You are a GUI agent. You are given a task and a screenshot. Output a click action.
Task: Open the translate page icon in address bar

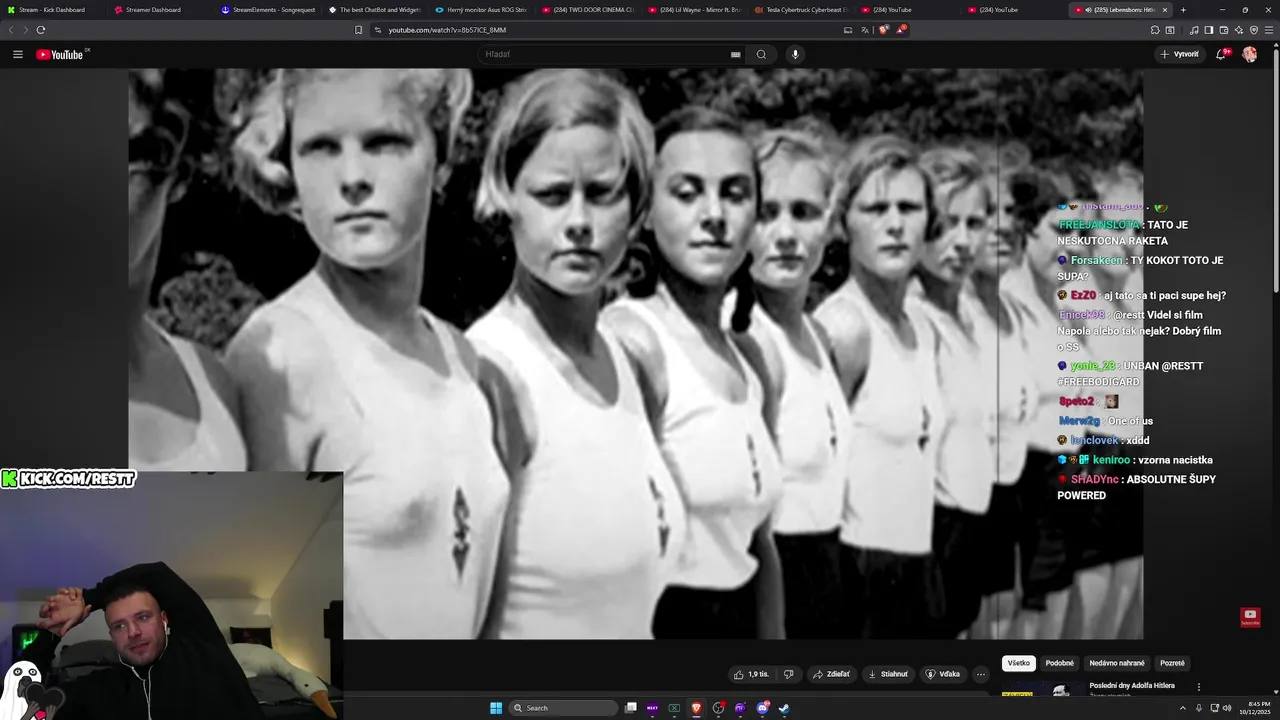865,30
